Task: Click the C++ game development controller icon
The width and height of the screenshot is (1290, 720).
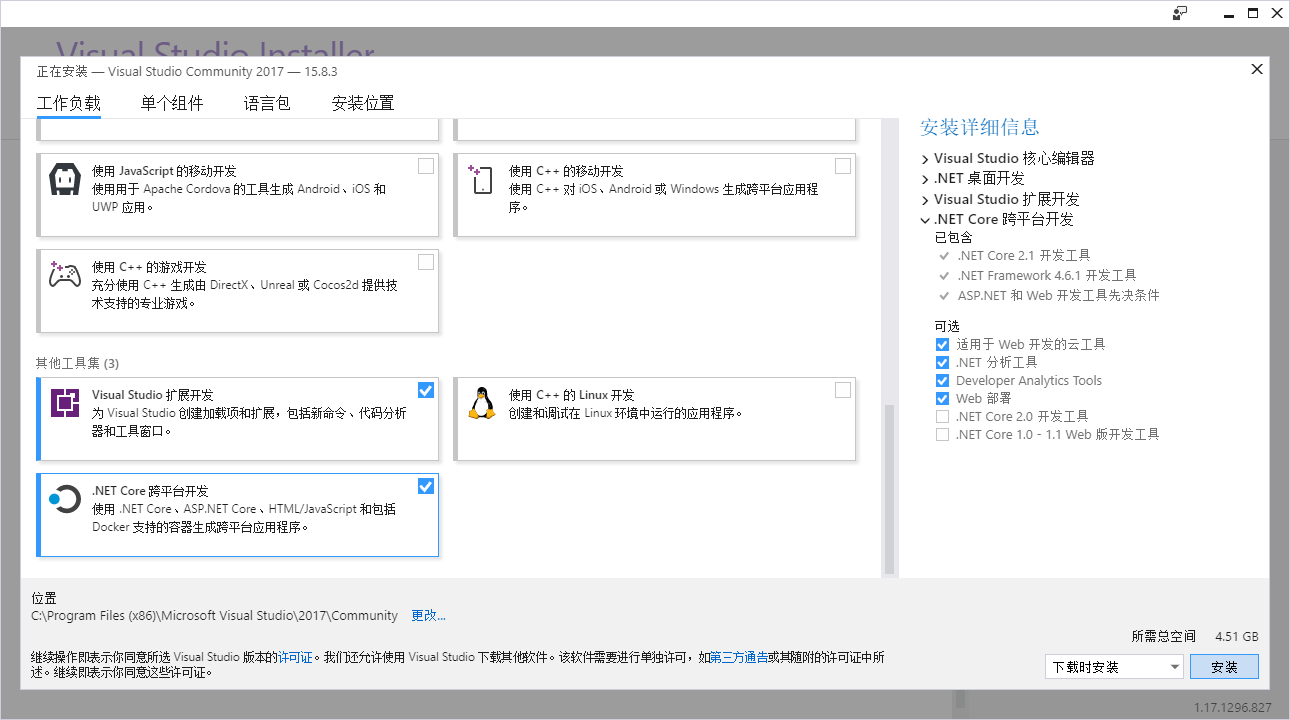Action: click(65, 275)
